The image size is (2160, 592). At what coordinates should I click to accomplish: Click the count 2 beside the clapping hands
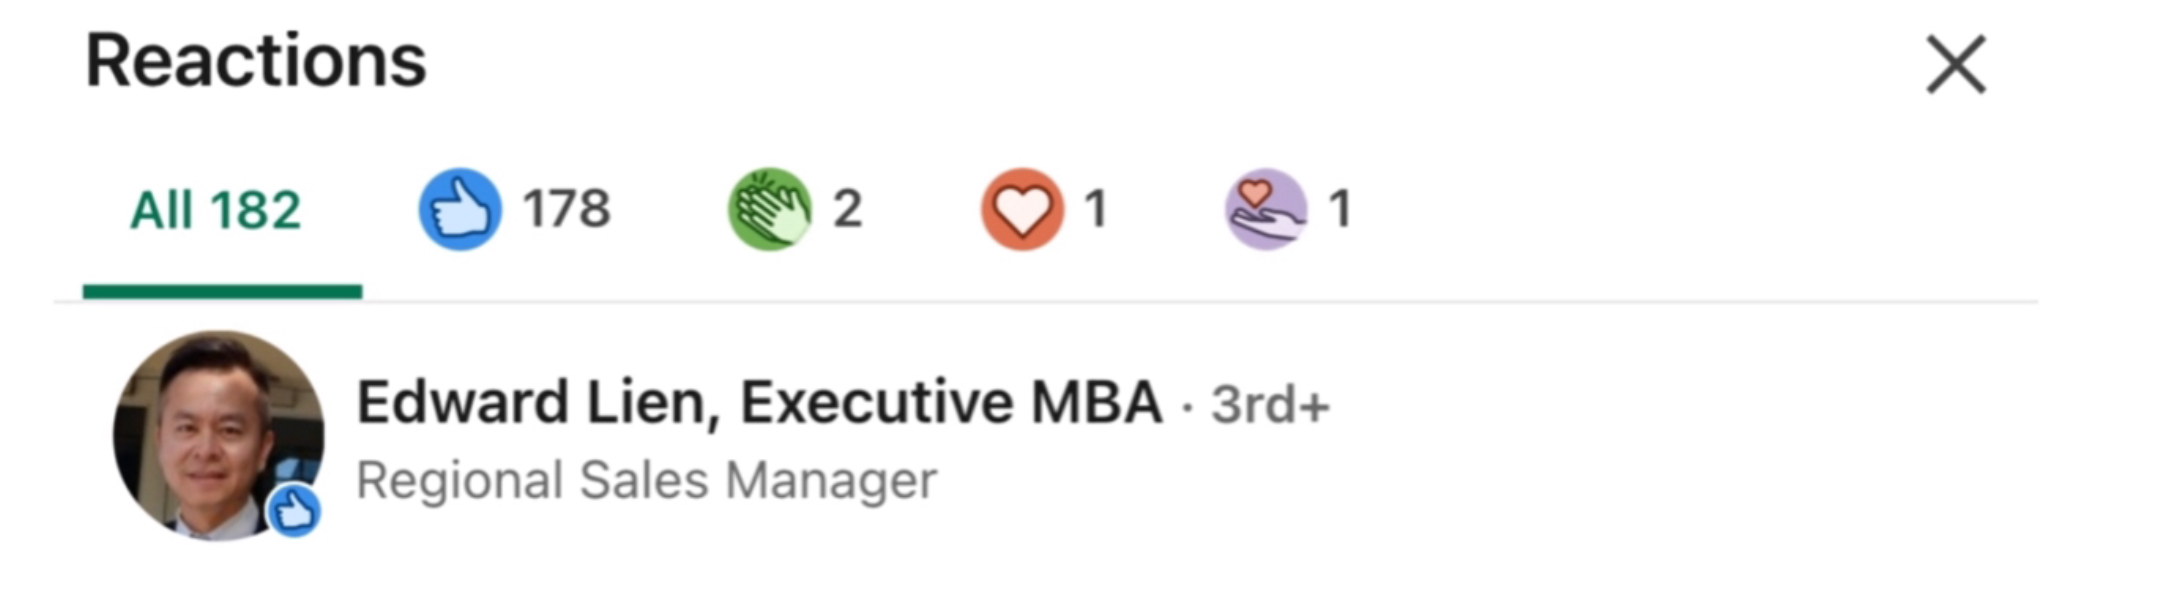click(847, 209)
